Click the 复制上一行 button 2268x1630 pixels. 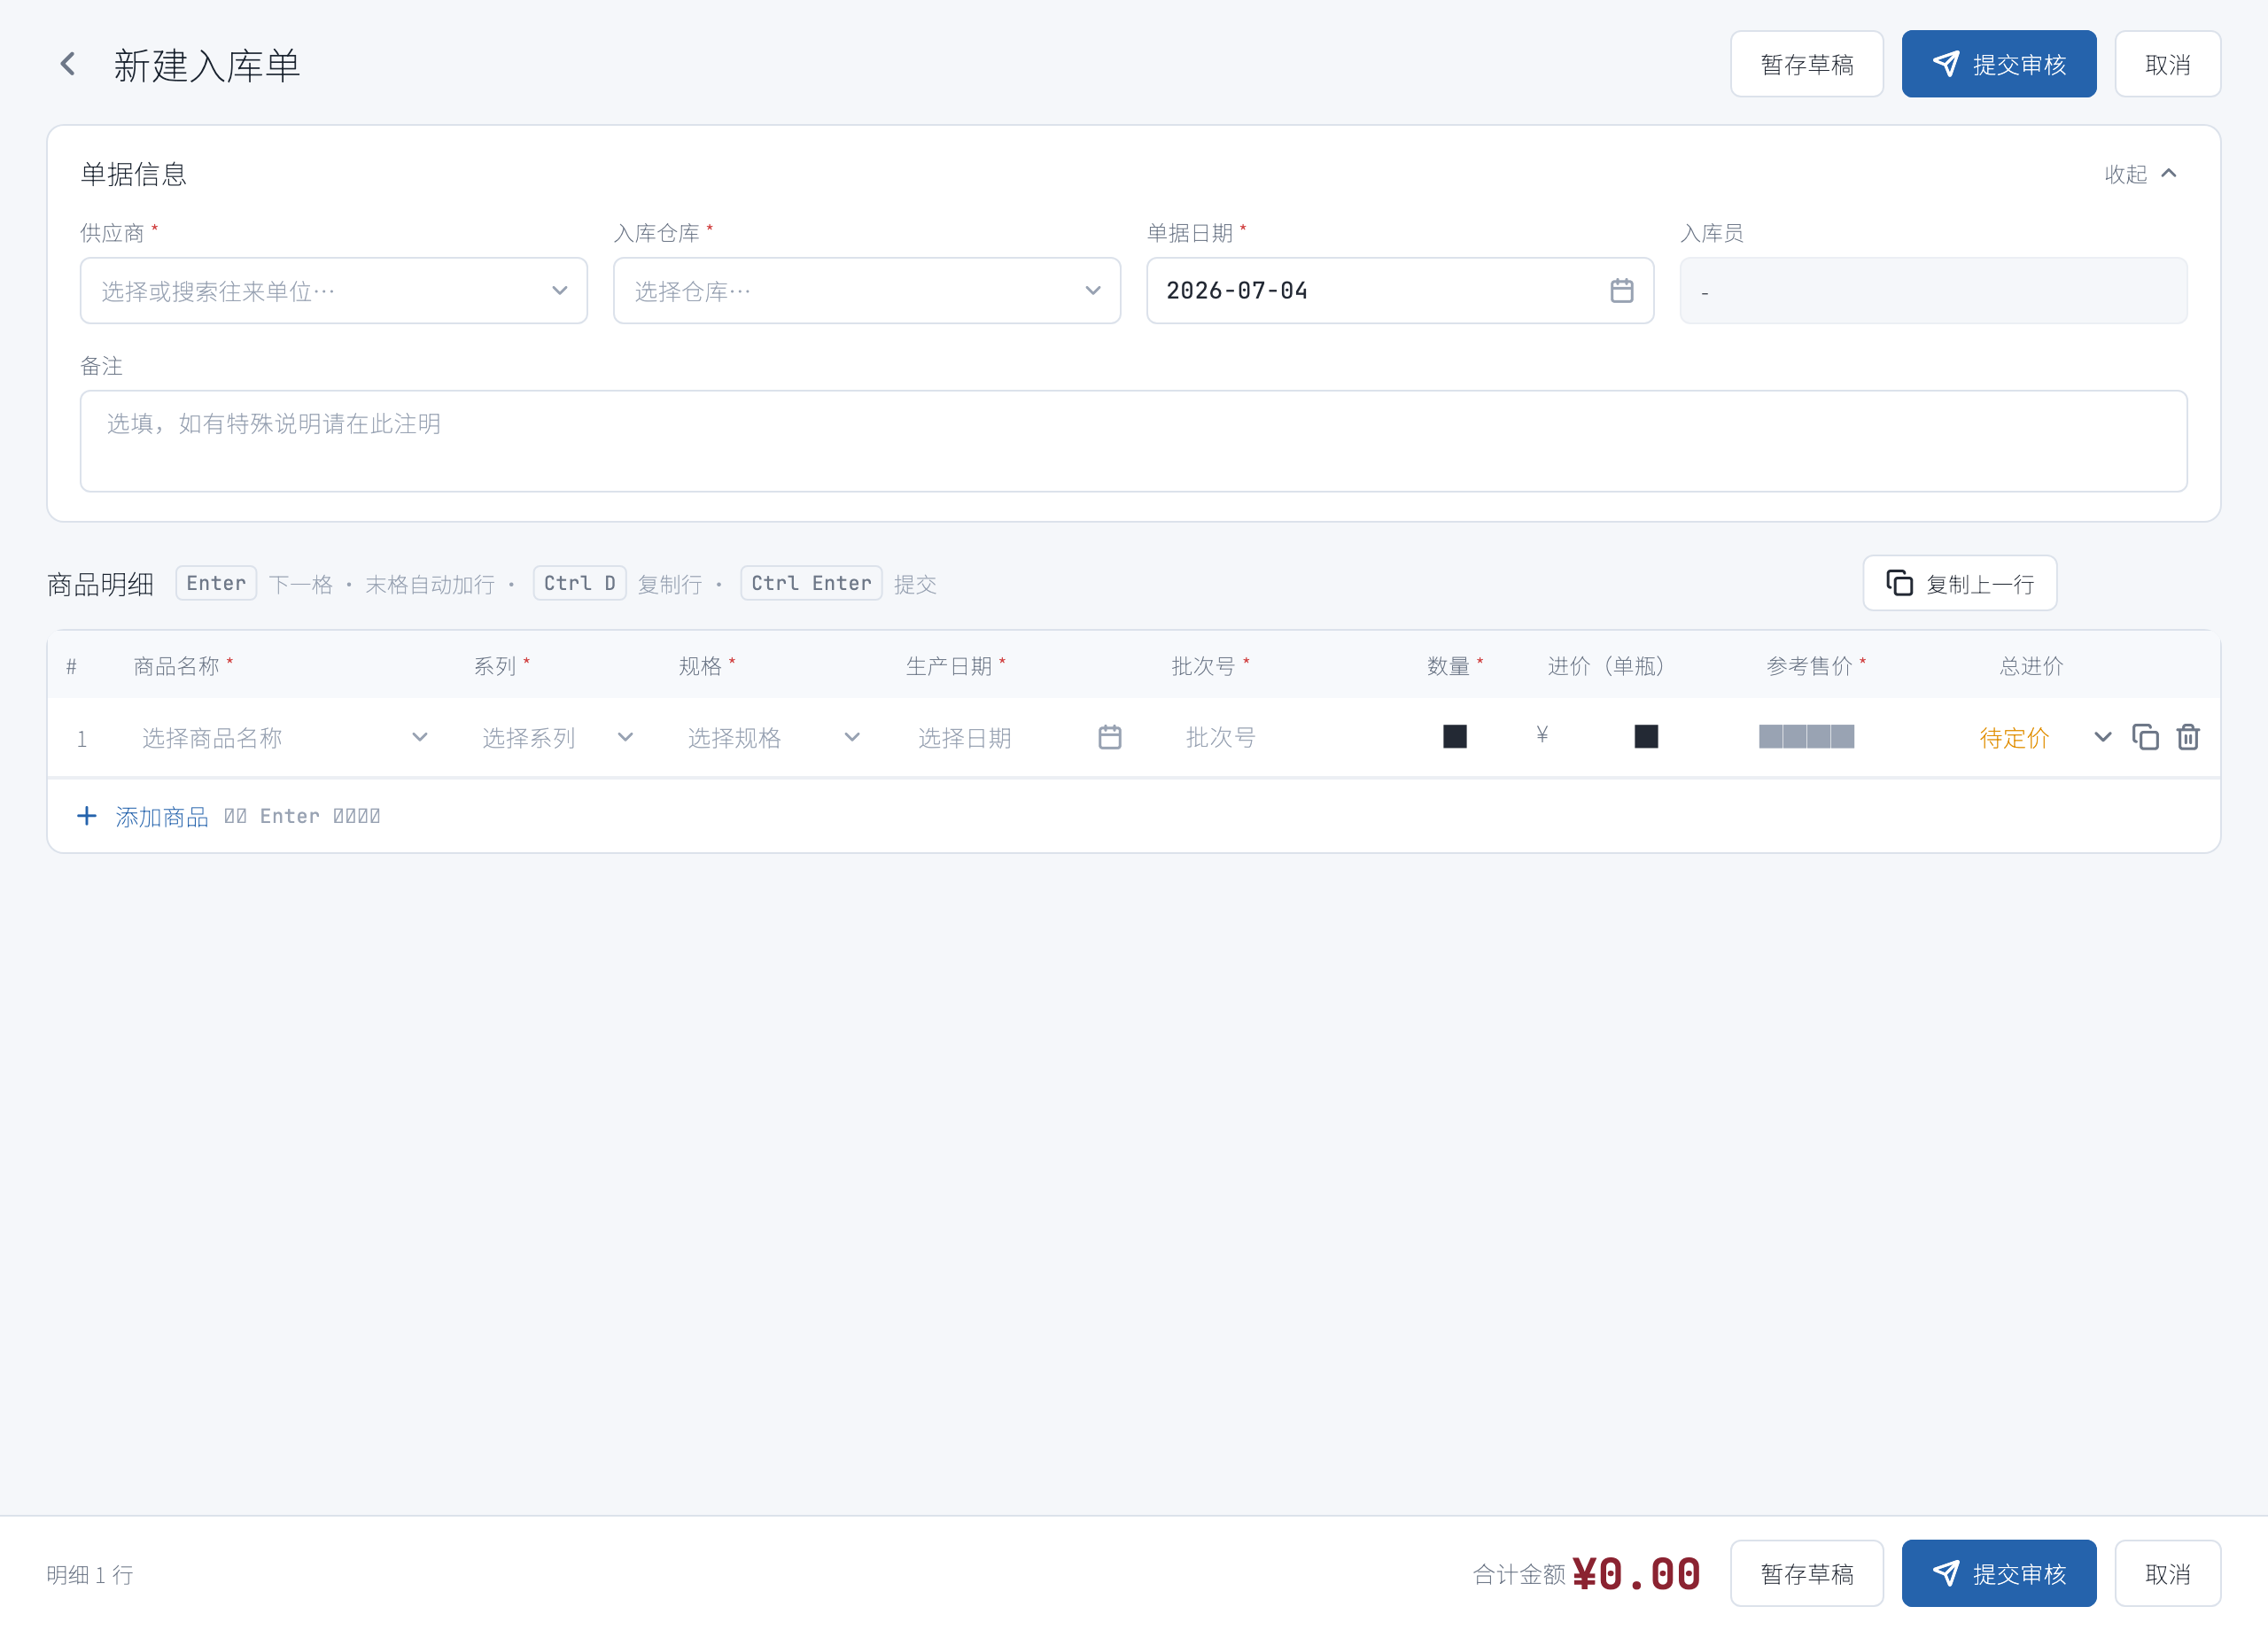[1959, 583]
